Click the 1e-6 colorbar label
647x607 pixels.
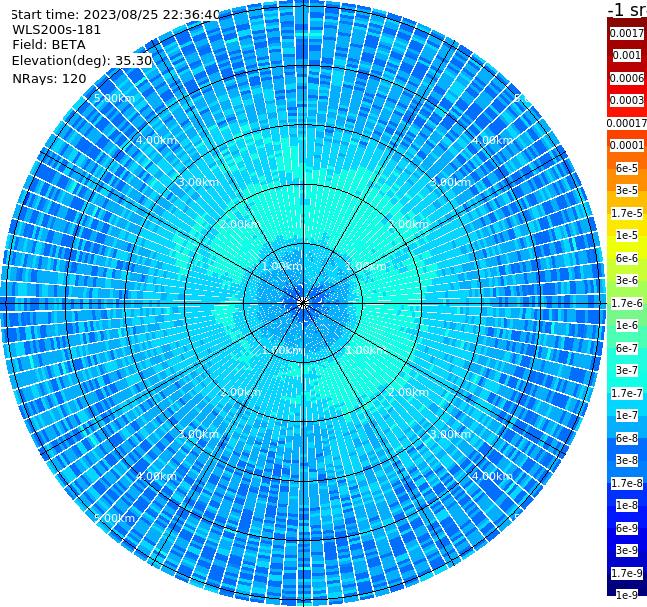pyautogui.click(x=627, y=325)
